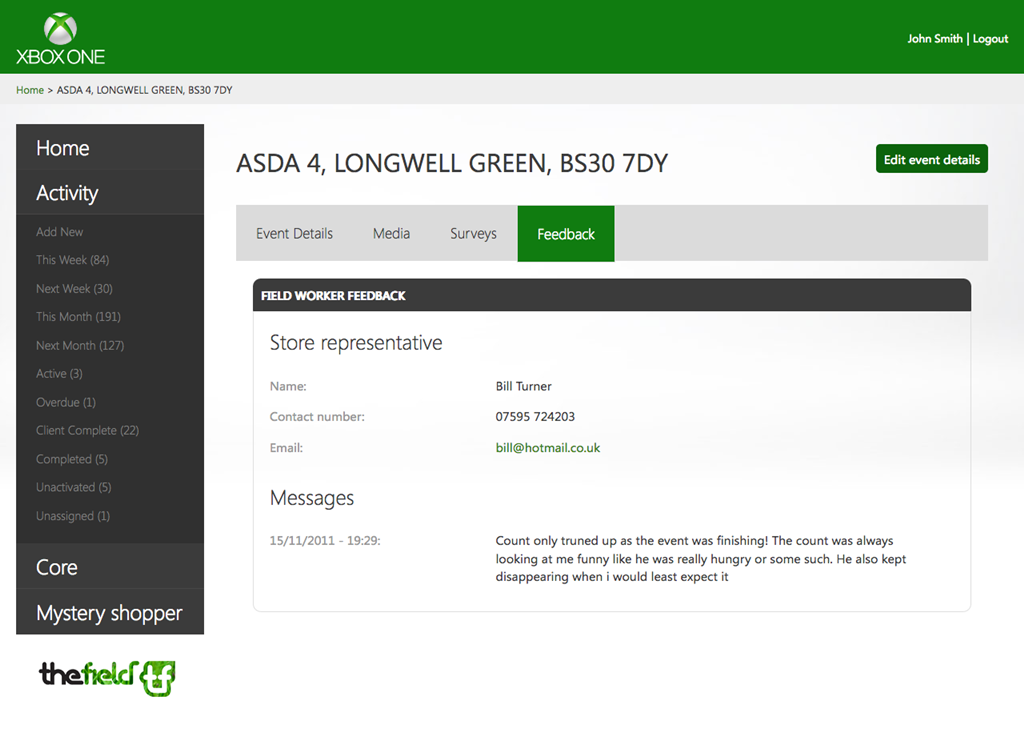This screenshot has width=1024, height=736.
Task: View This Week (84) activities
Action: pyautogui.click(x=73, y=260)
